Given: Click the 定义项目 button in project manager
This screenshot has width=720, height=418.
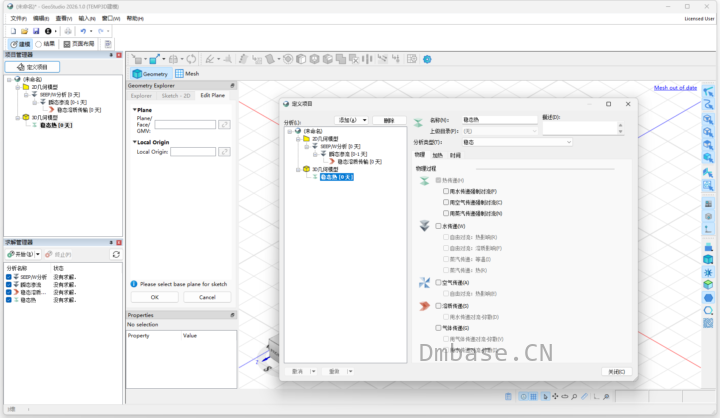Looking at the screenshot, I should point(32,67).
